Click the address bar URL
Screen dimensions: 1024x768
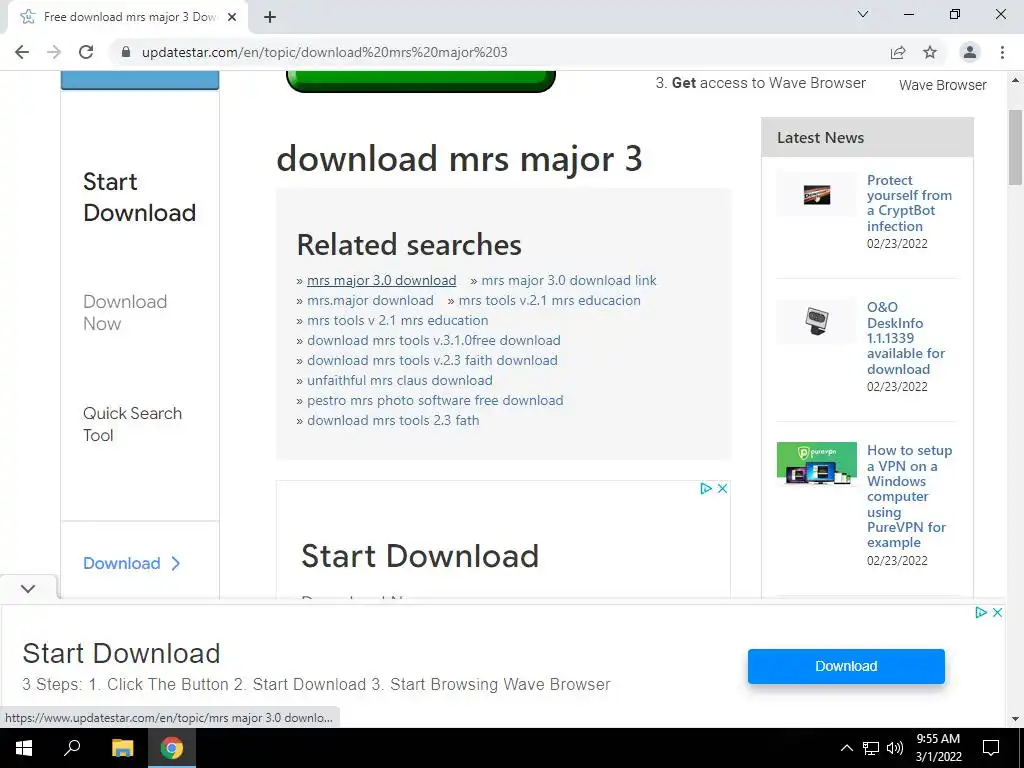point(325,52)
